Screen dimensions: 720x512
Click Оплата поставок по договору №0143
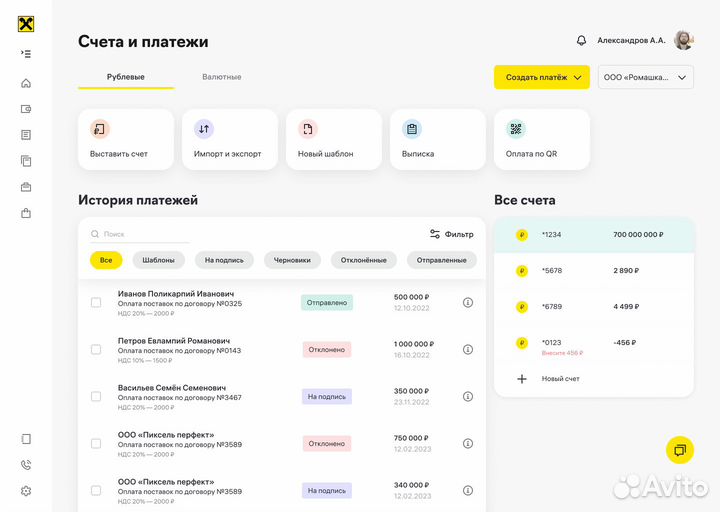pos(179,351)
